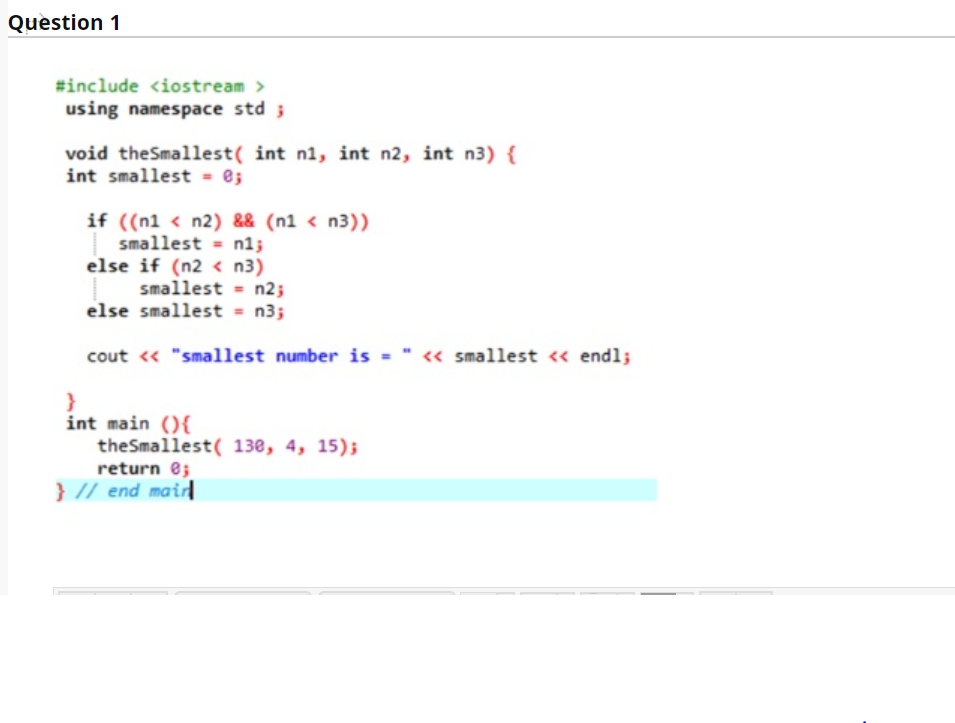The image size is (955, 723).
Task: Click the else if (n2 < n3) line
Action: coord(175,265)
